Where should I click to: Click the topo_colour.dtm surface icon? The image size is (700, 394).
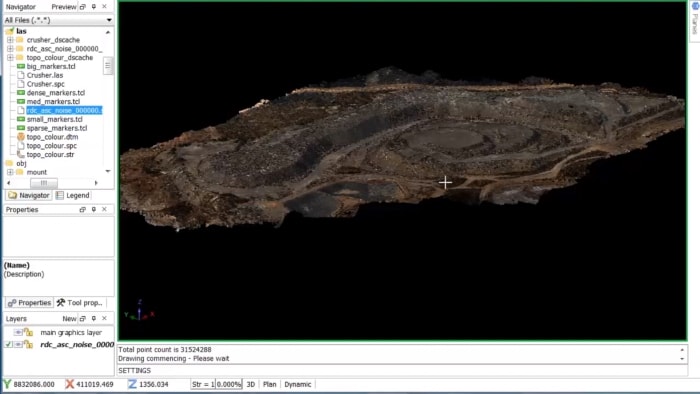tap(21, 137)
